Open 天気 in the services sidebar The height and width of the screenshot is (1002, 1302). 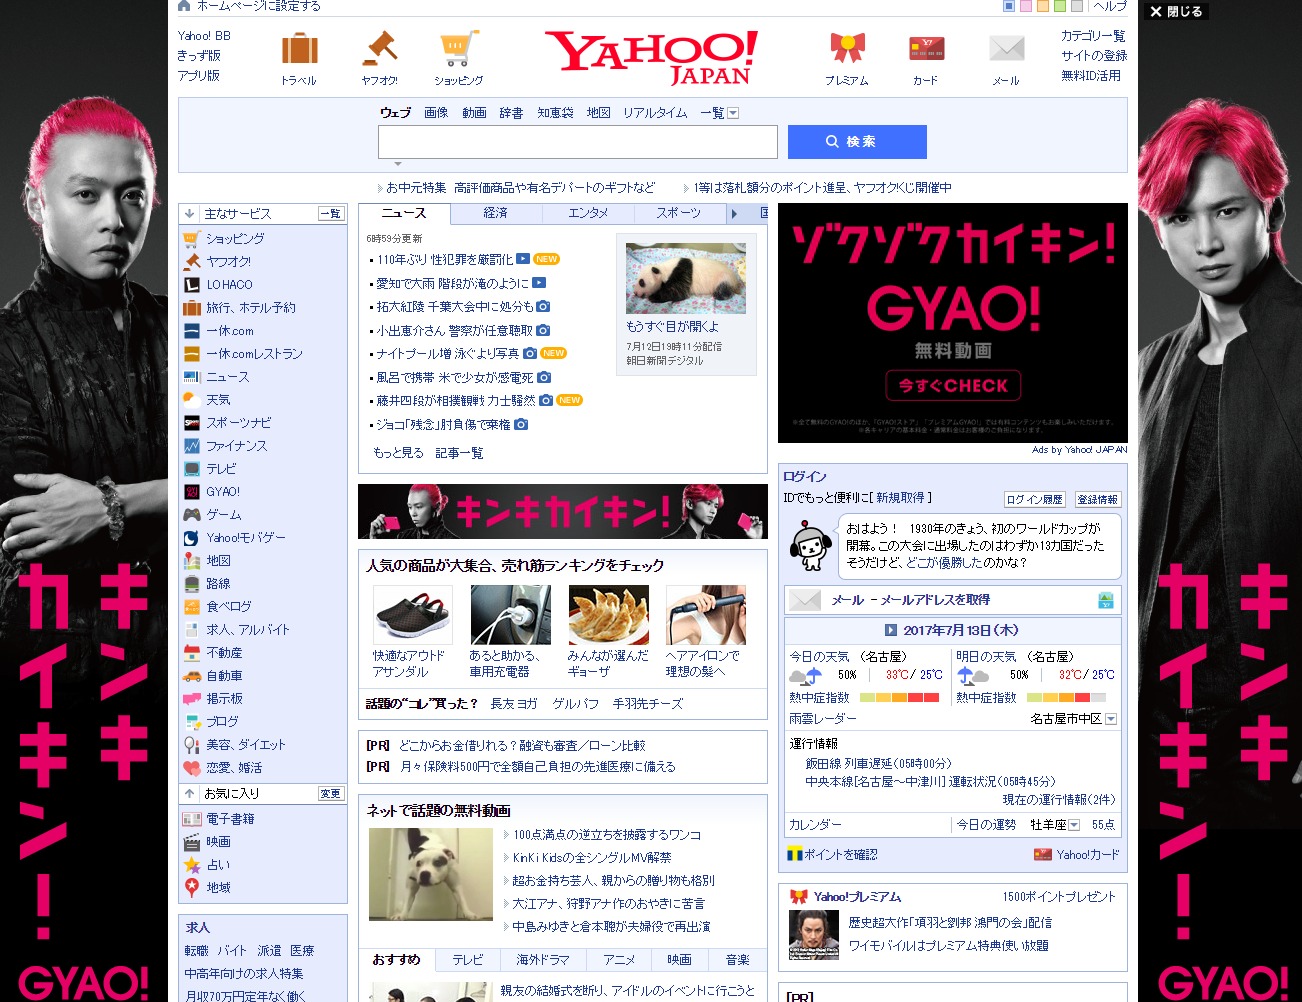[x=218, y=399]
